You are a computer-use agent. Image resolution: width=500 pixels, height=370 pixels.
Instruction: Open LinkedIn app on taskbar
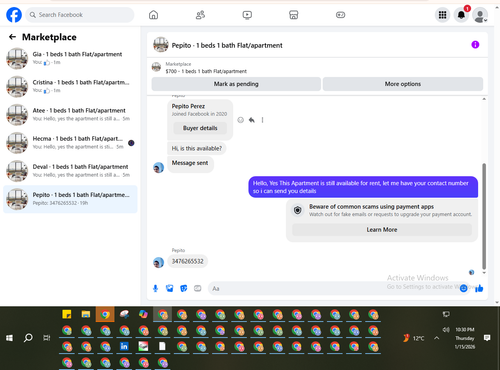124,346
